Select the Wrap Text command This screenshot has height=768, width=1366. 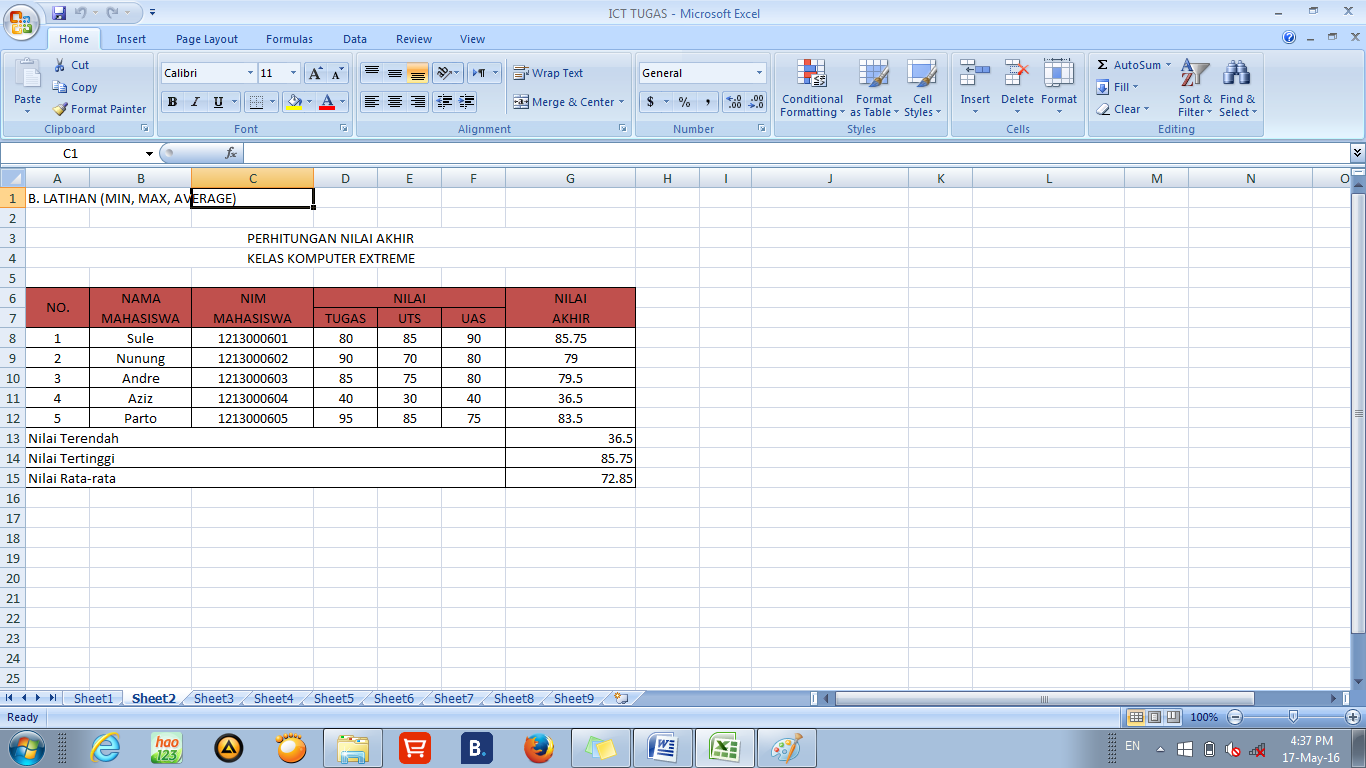tap(550, 72)
